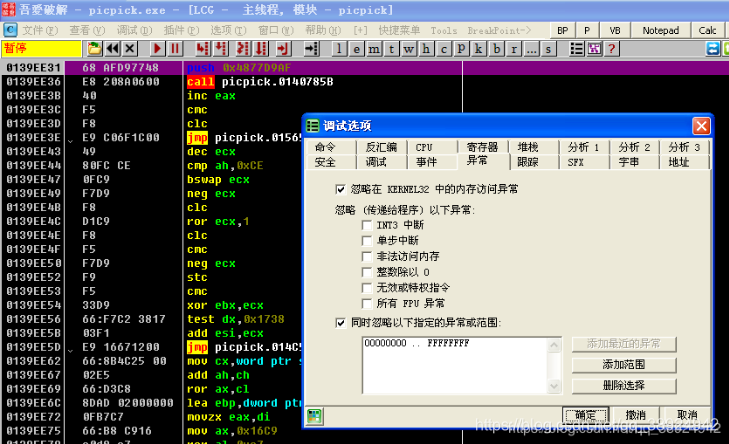Toggle ignore memory access violations in KERNEL32
The height and width of the screenshot is (444, 729).
340,189
